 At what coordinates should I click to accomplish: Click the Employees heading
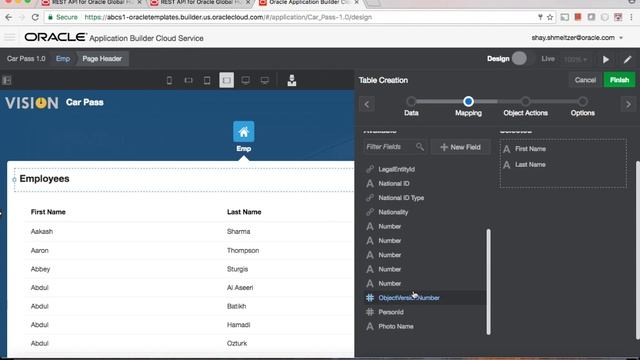click(44, 179)
